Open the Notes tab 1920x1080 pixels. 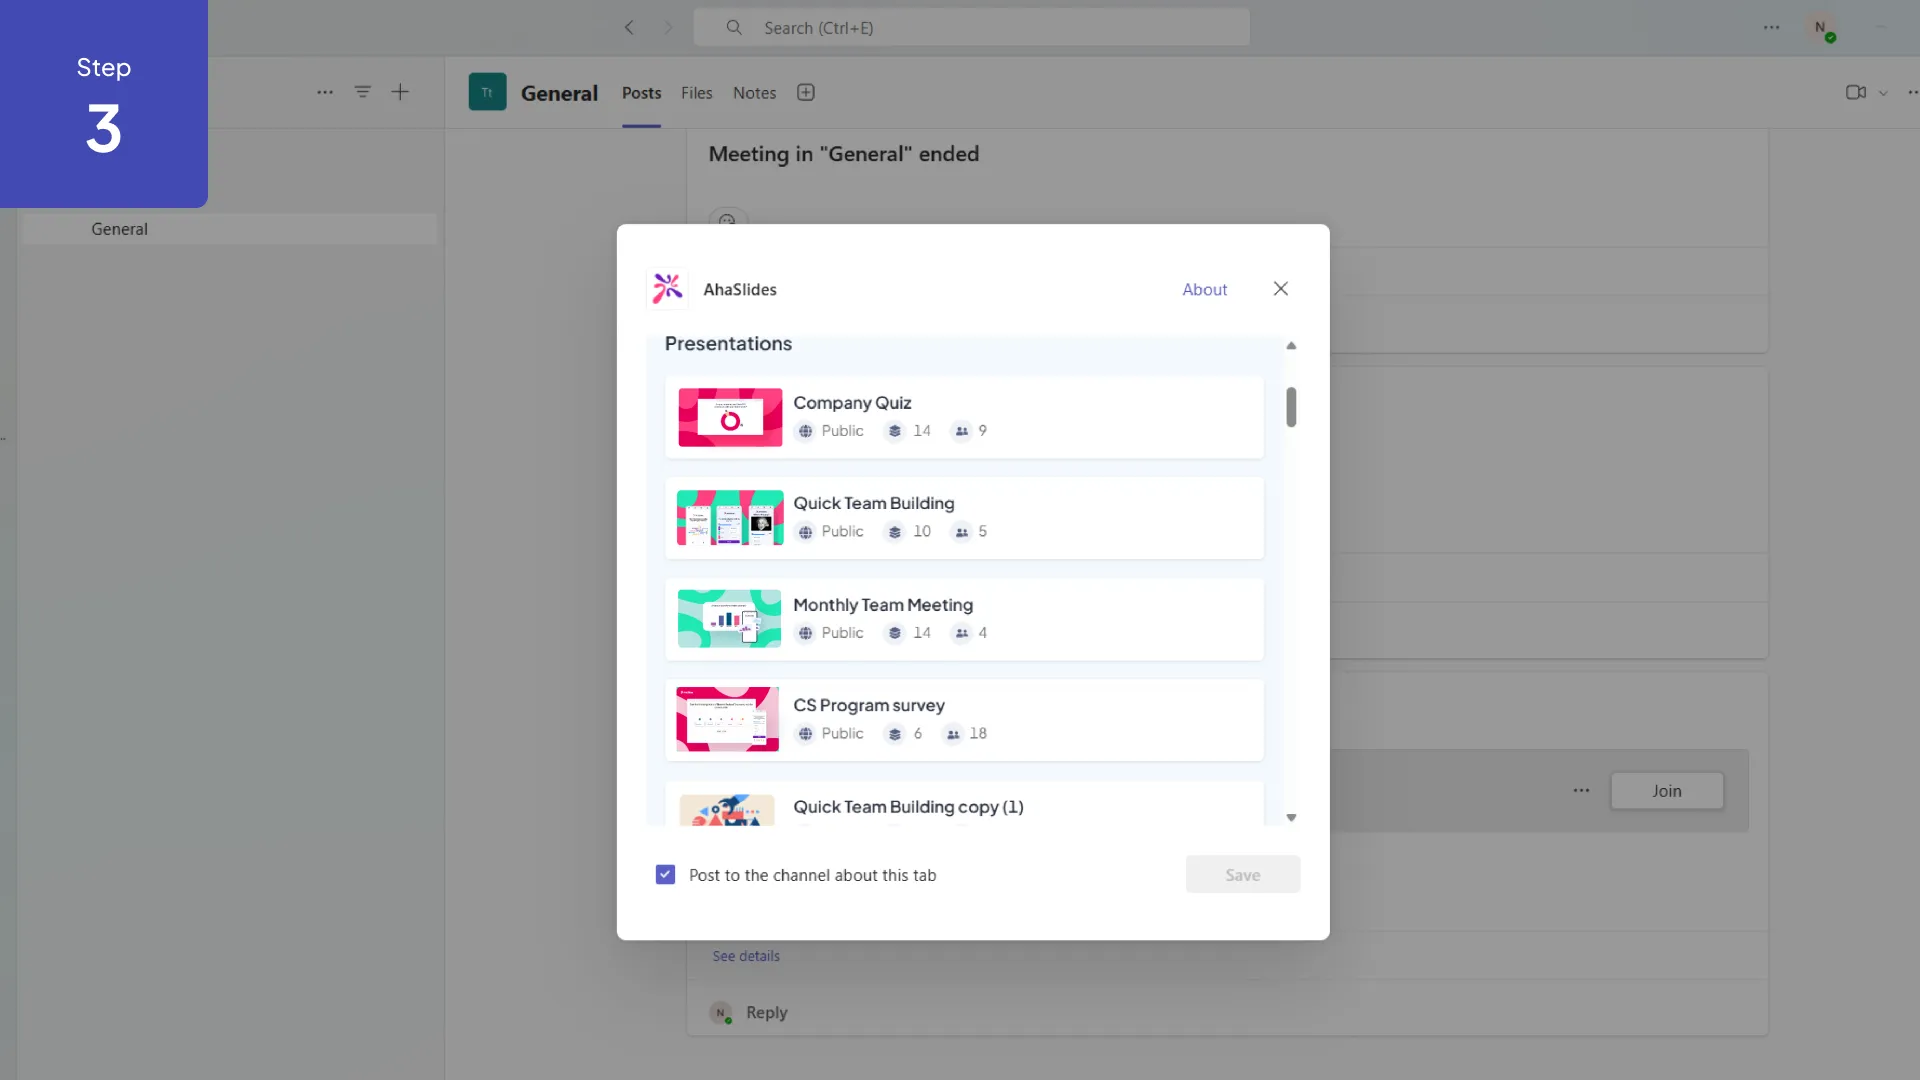pos(754,93)
